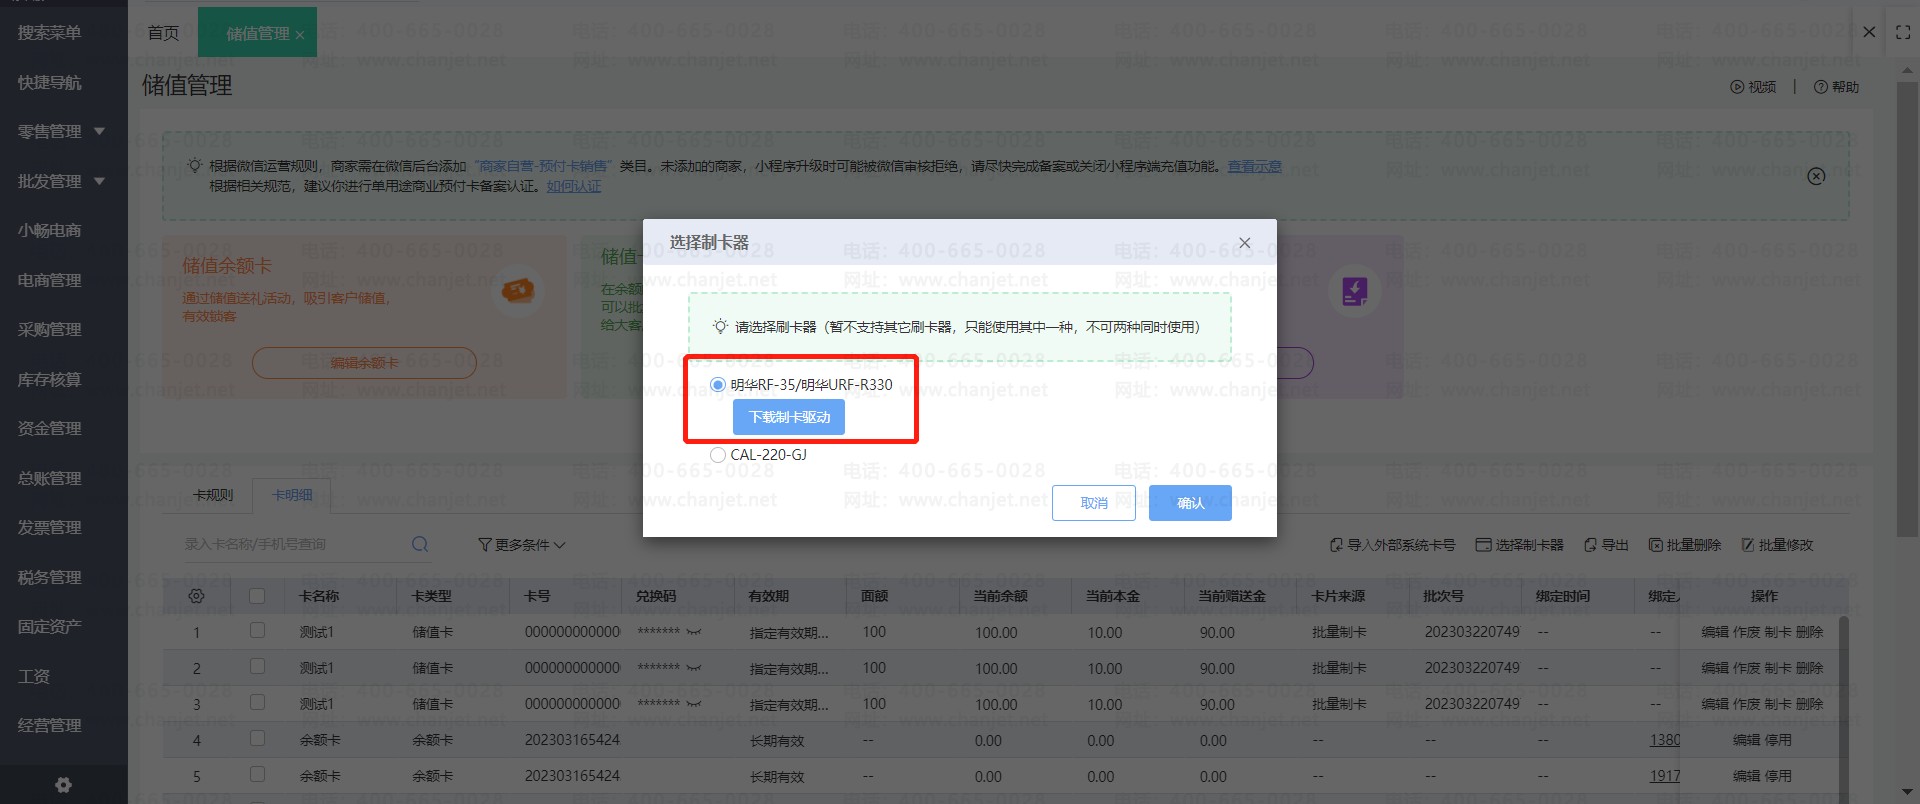1920x804 pixels.
Task: Open the 视频 tutorial
Action: [x=1753, y=87]
